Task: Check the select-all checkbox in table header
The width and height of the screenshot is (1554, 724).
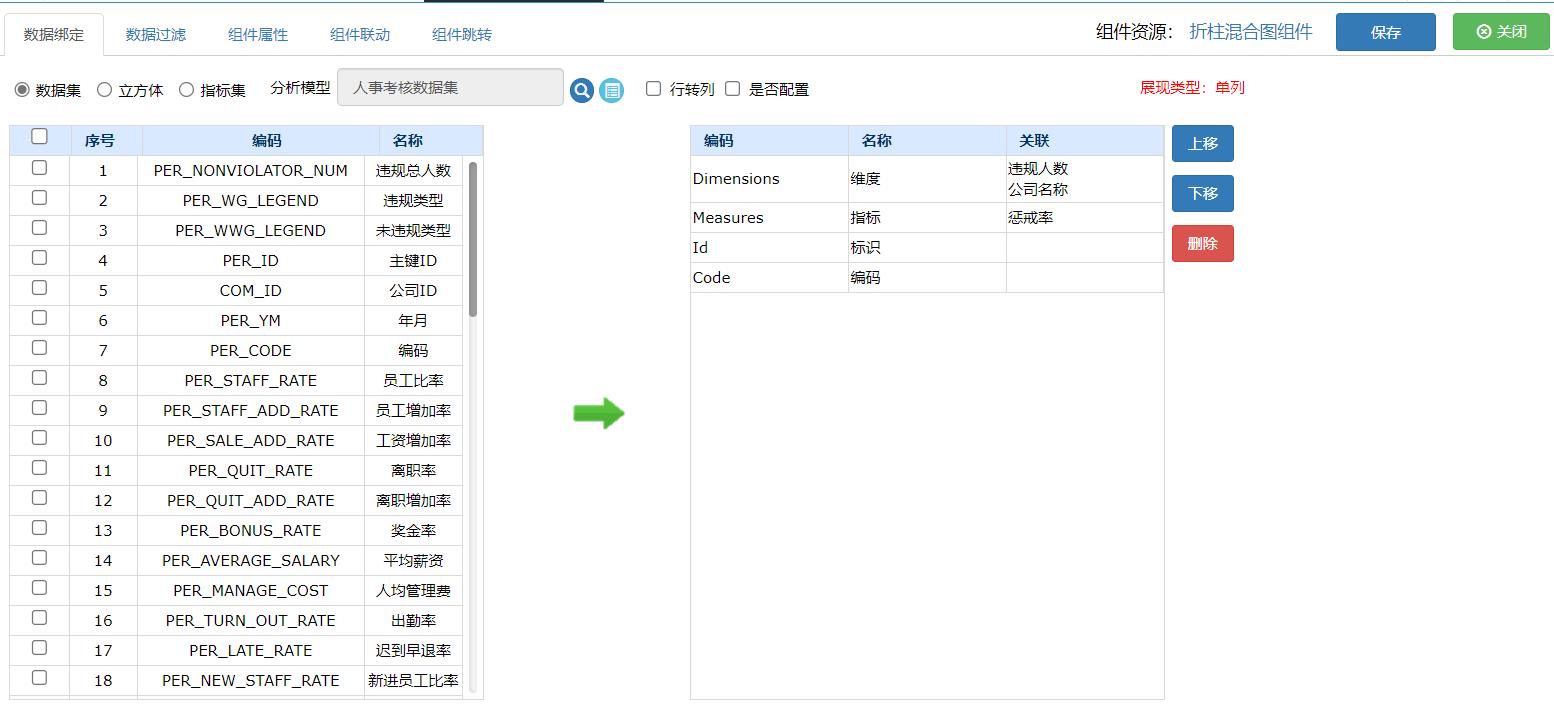Action: pyautogui.click(x=38, y=137)
